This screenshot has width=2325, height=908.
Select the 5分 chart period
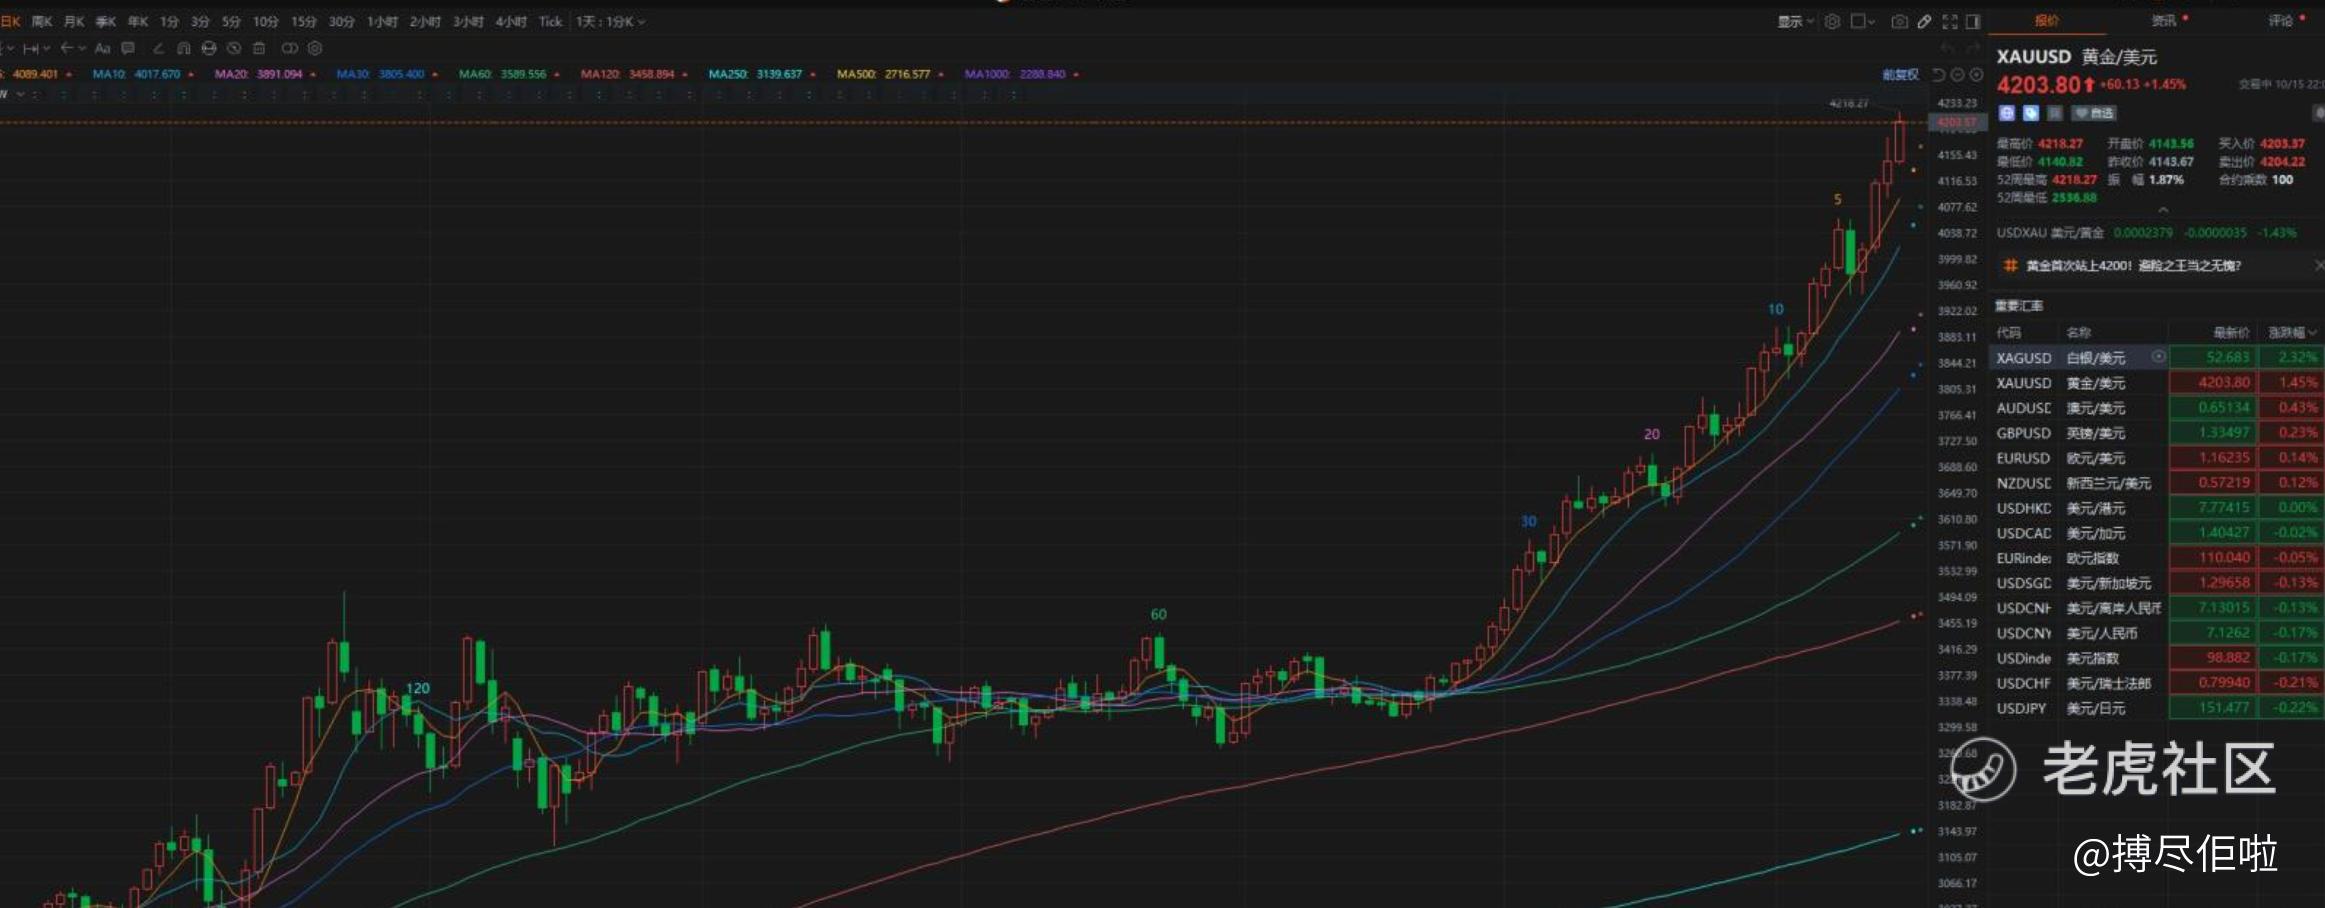pos(231,22)
